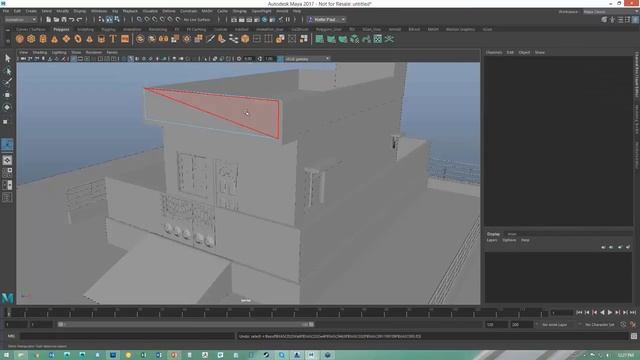Toggle Snap to Points magnet icon

coord(155,19)
